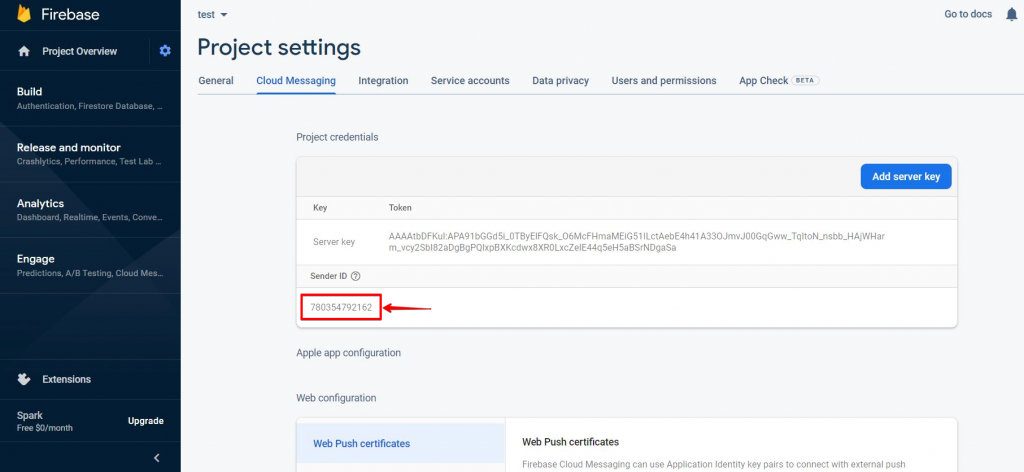Select the Cloud Messaging tab
1024x472 pixels.
pos(296,80)
